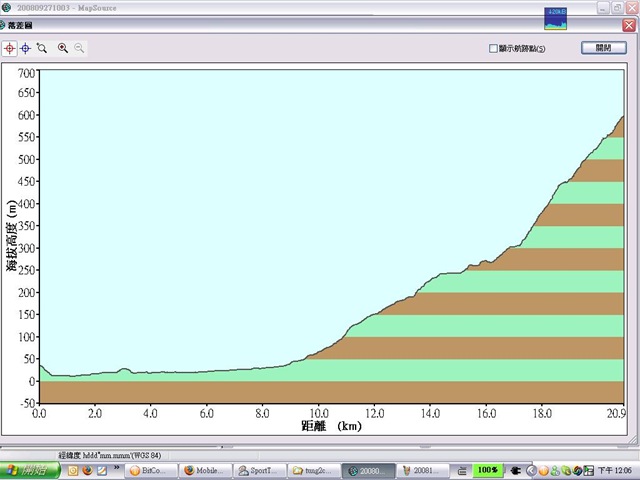The image size is (640, 480).
Task: Click the 420kB network monitor widget
Action: point(556,19)
